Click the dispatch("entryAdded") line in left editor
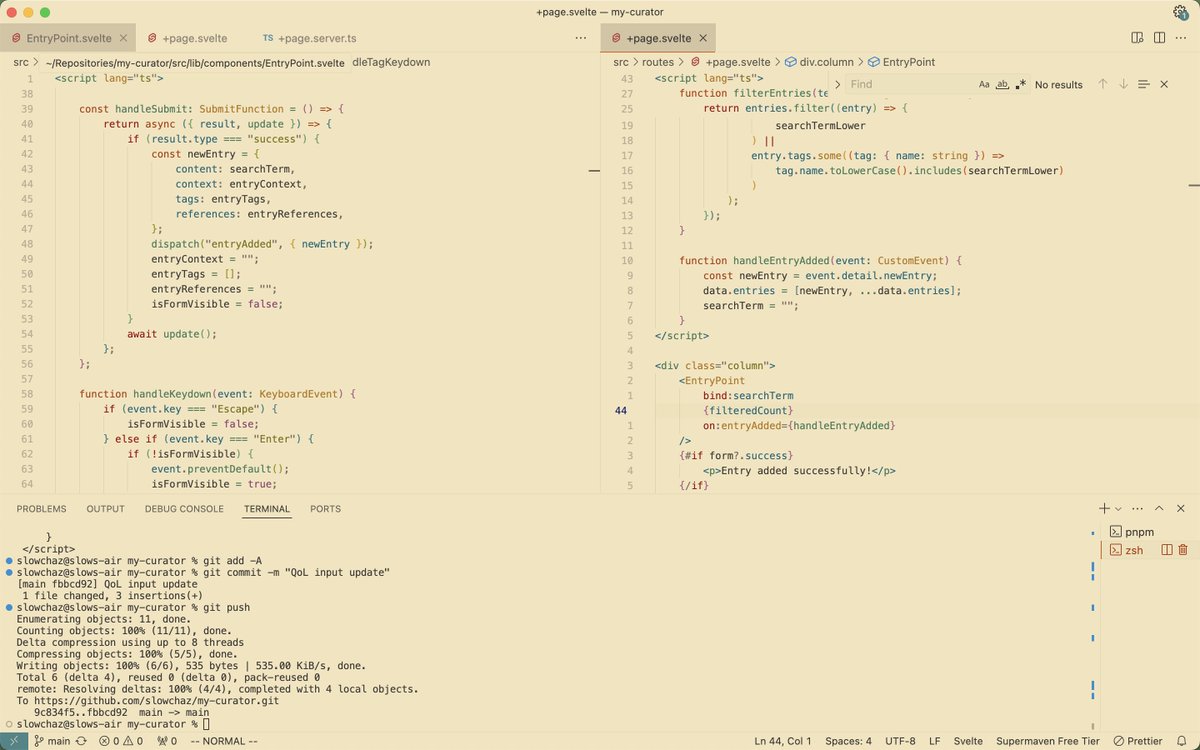1200x750 pixels. [263, 243]
